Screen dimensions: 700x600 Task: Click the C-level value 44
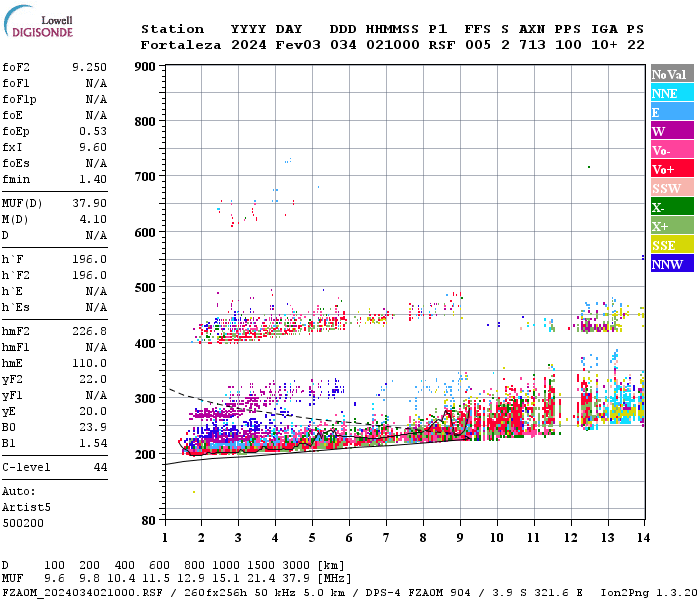click(100, 467)
